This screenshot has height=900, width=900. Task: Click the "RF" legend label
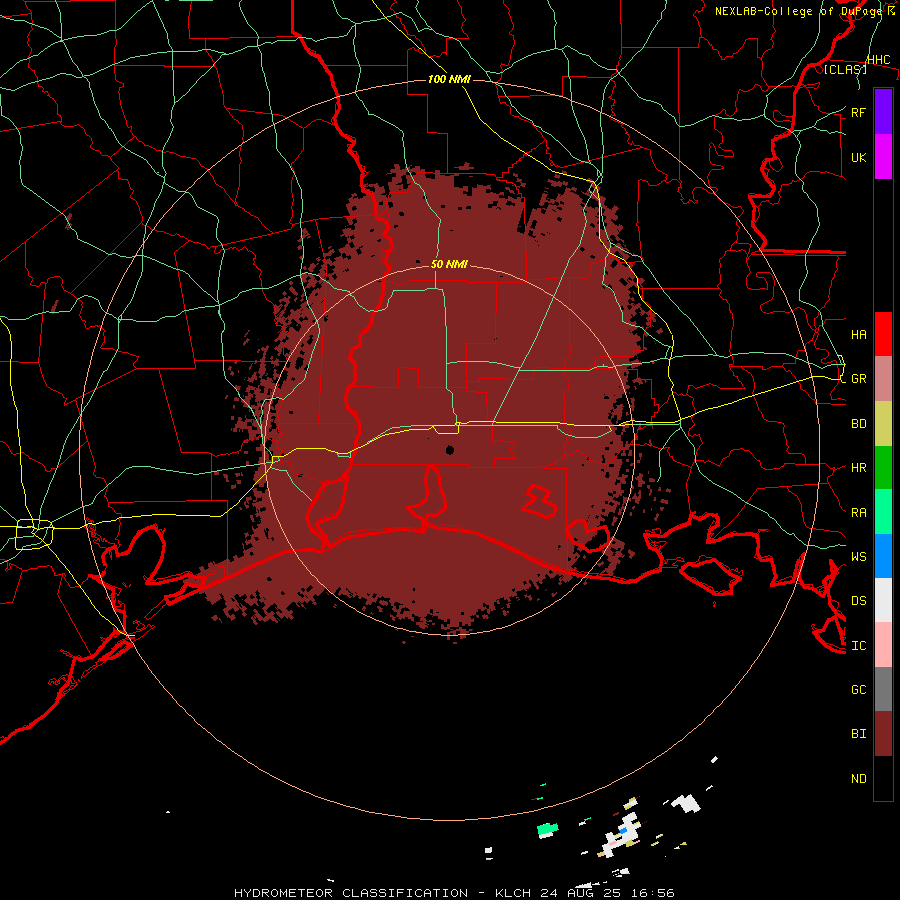(x=858, y=112)
